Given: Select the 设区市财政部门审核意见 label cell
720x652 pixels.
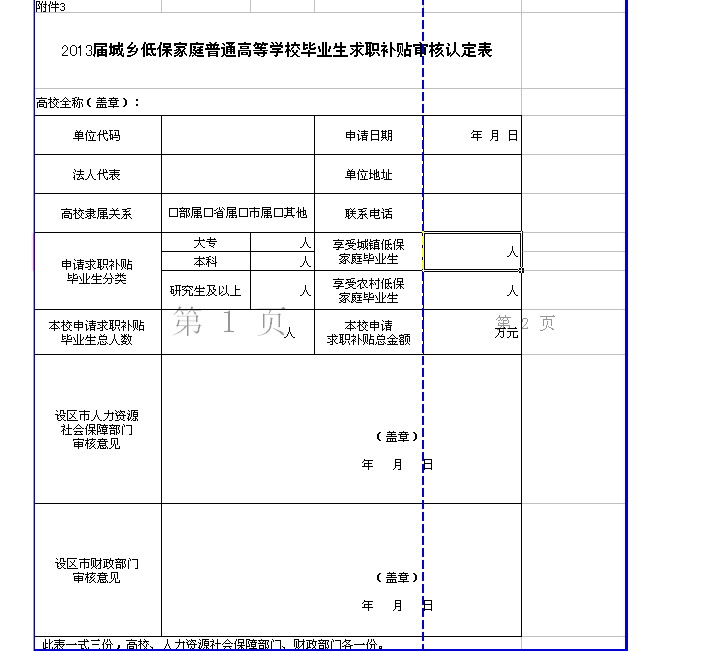Looking at the screenshot, I should [97, 570].
